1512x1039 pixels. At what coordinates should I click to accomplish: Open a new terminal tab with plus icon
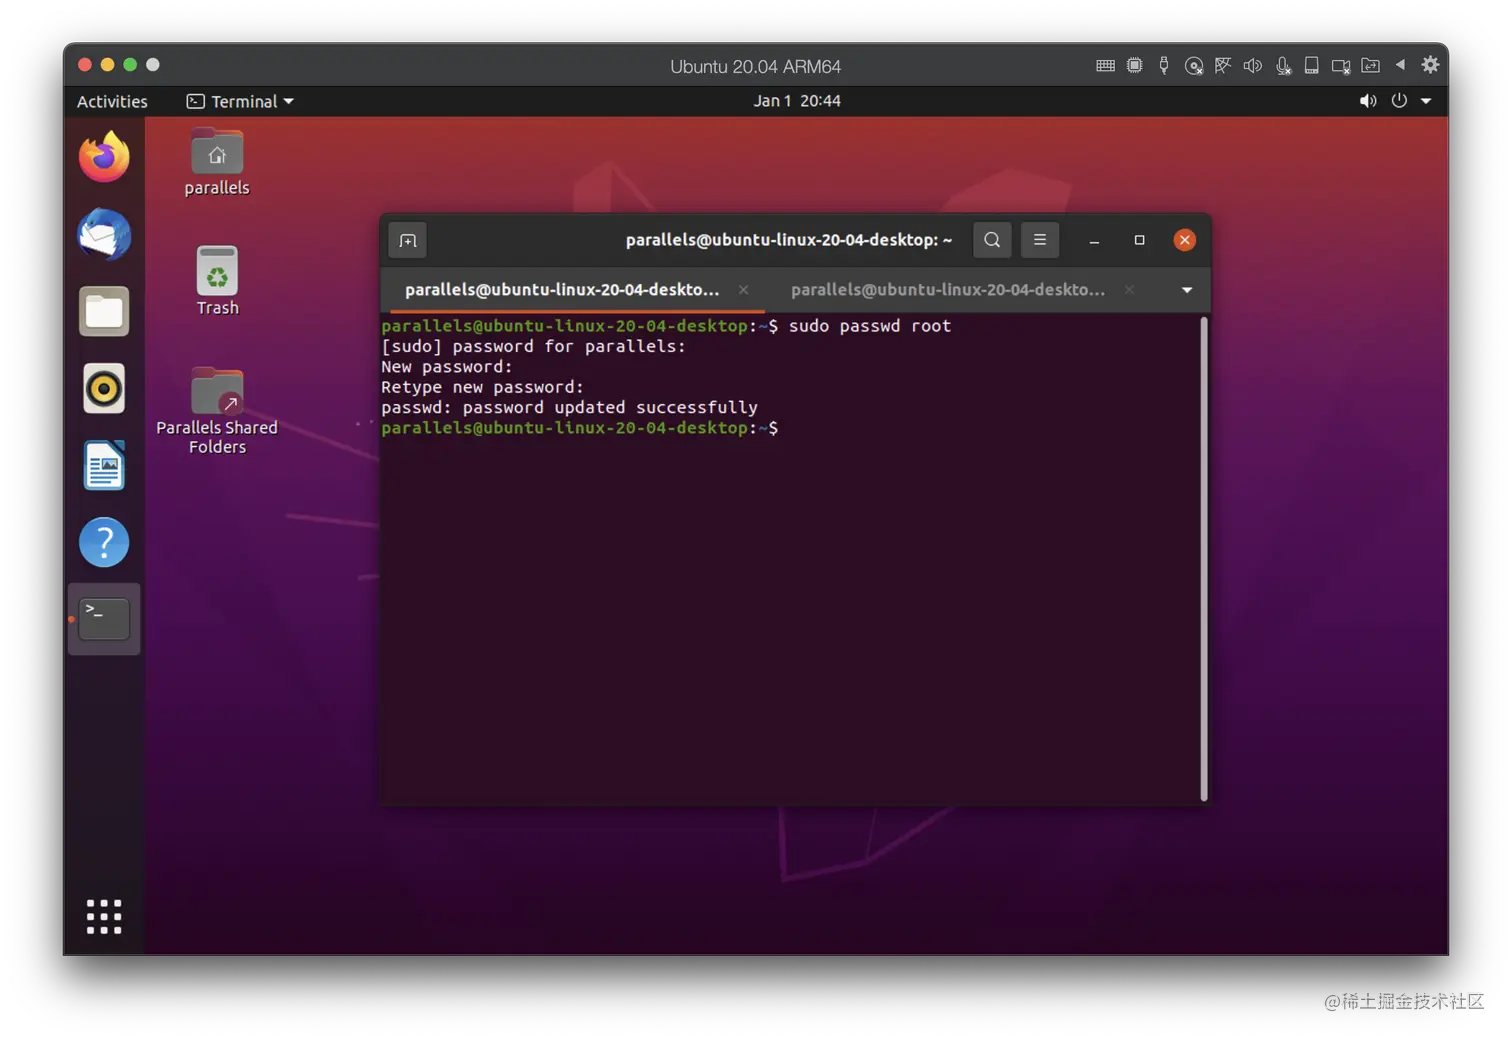(x=407, y=240)
